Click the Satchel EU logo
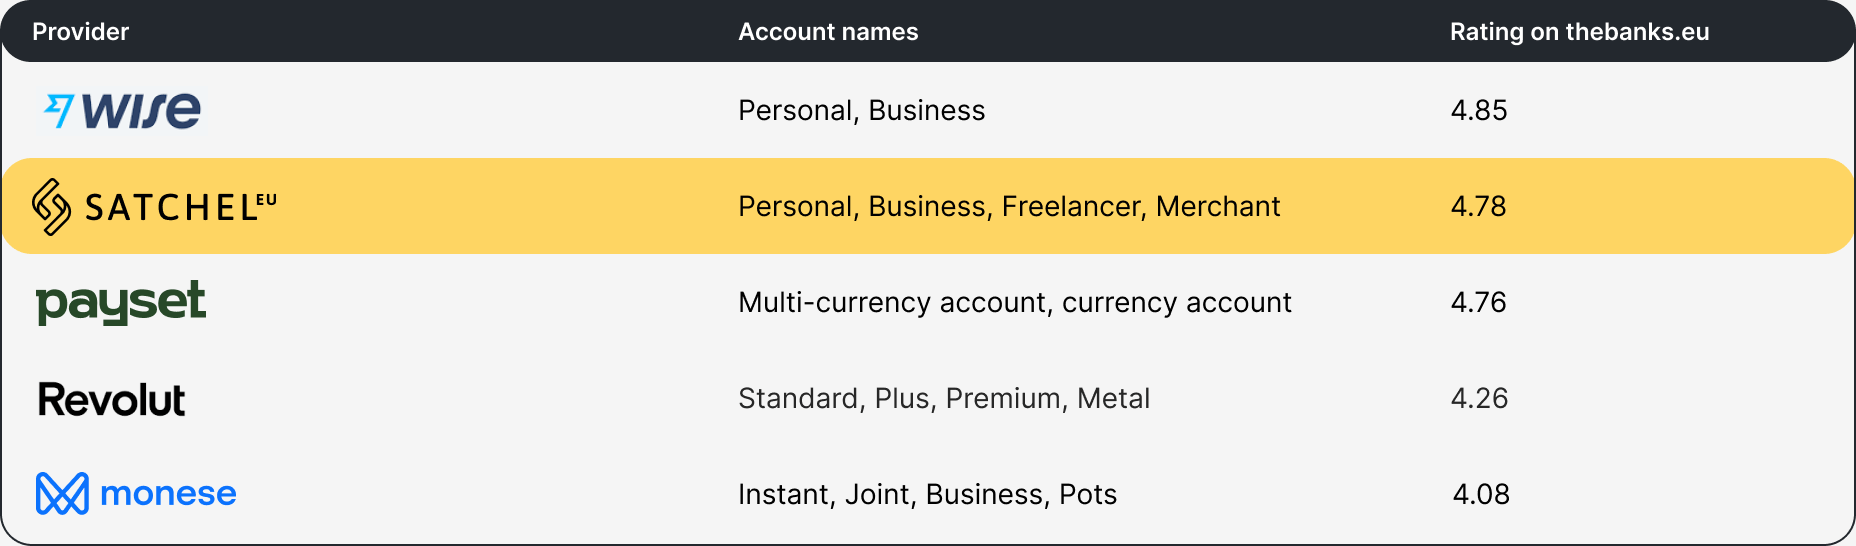Screen dimensions: 1856x546 click(154, 207)
